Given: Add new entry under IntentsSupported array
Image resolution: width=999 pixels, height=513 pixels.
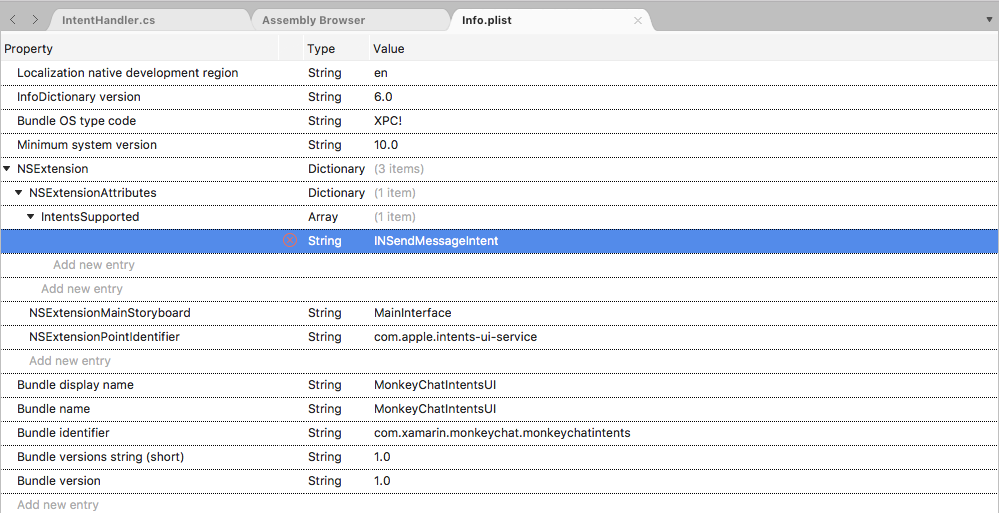Looking at the screenshot, I should pos(93,265).
